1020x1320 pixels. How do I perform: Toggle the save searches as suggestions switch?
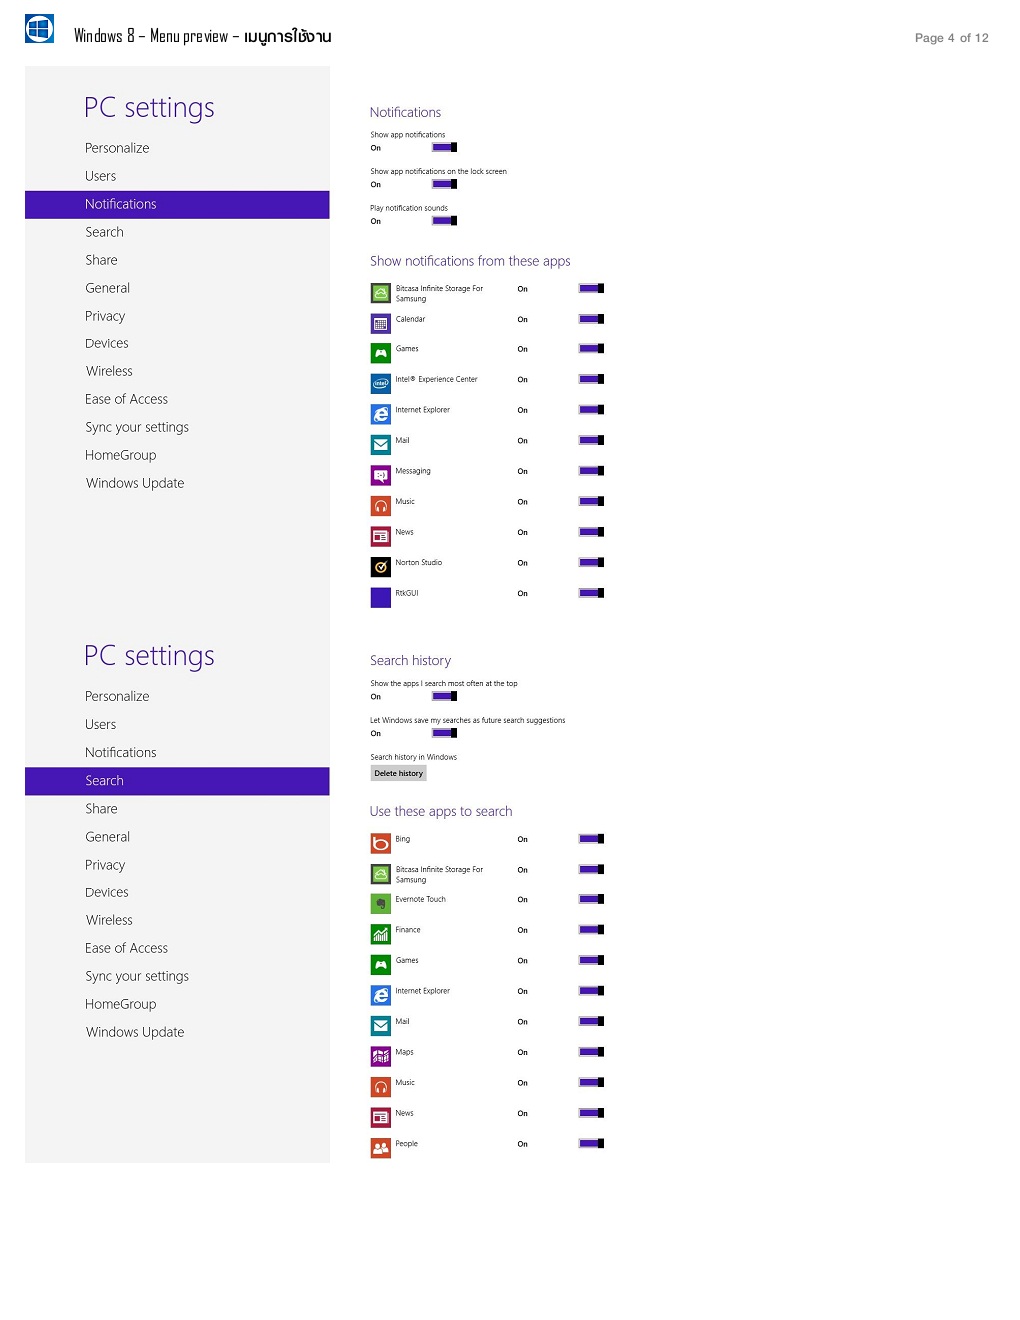point(445,733)
